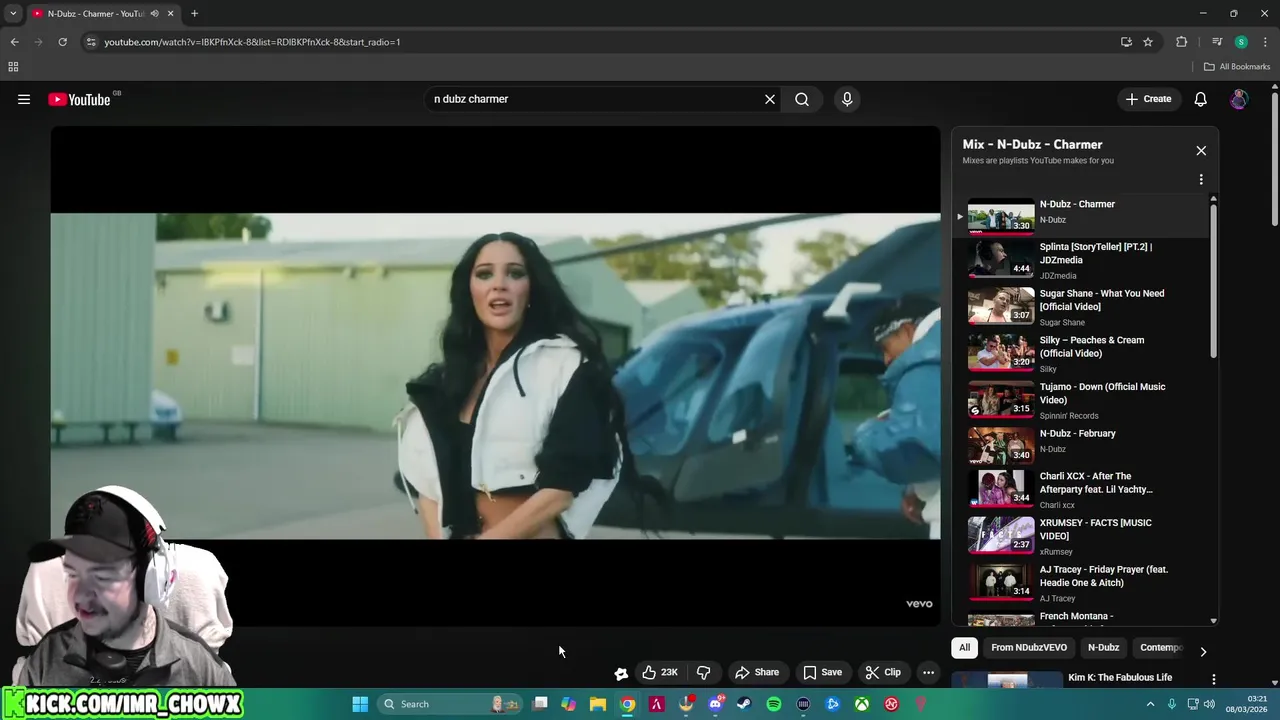Bookmark this page with the star
1280x720 pixels.
coord(1148,42)
